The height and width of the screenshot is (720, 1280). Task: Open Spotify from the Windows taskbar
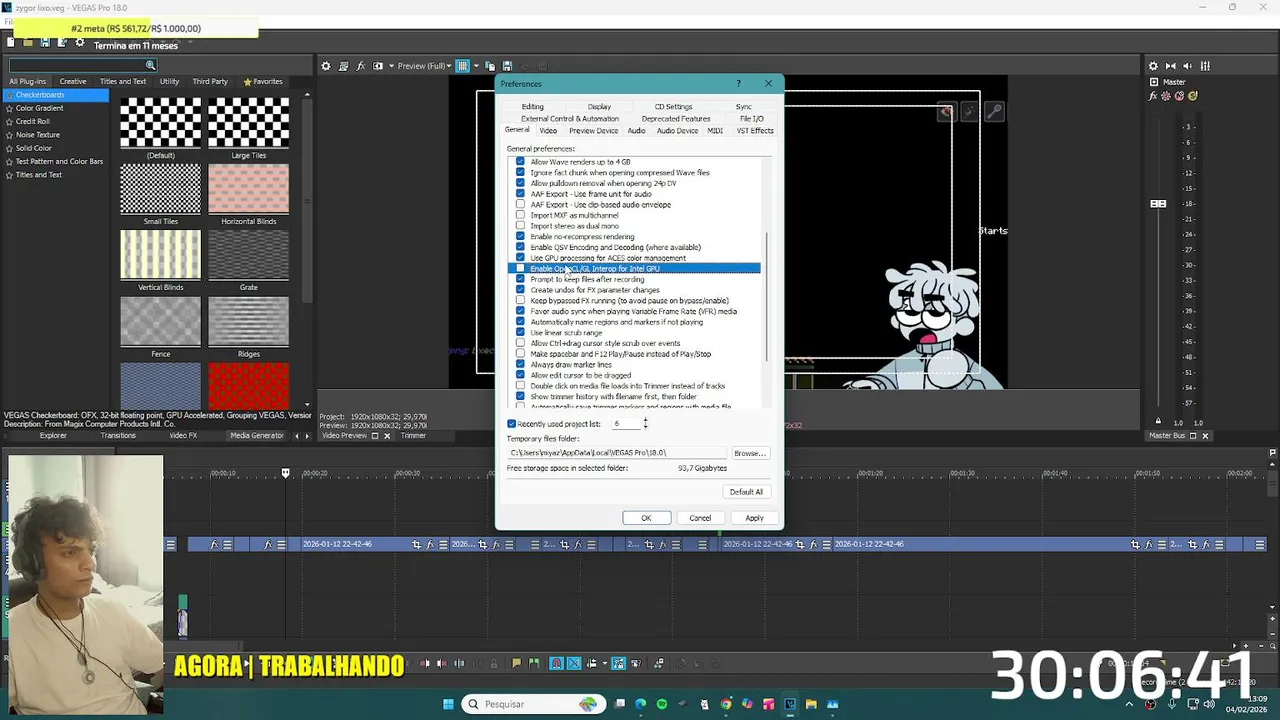[662, 704]
